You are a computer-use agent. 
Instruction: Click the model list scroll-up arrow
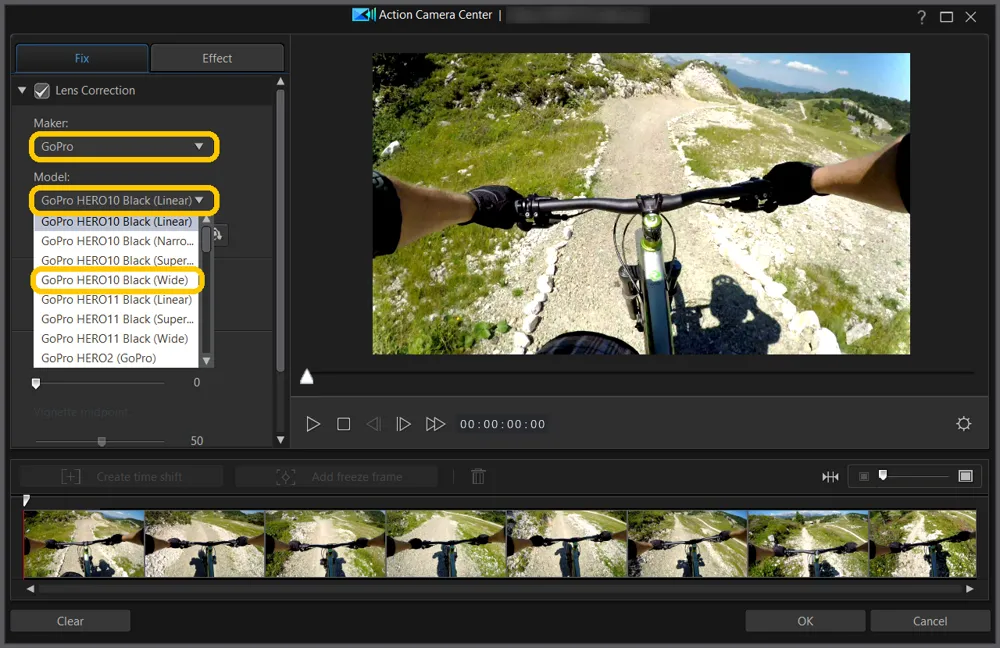[206, 220]
